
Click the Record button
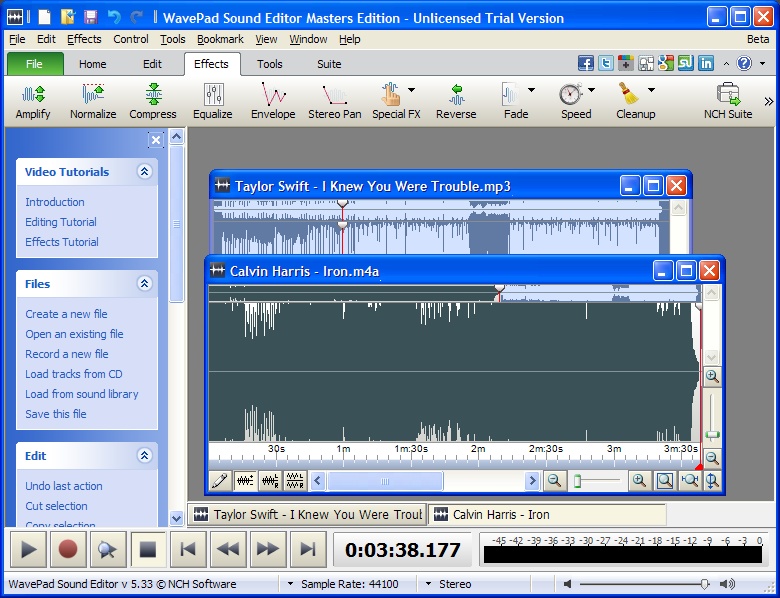pos(68,549)
